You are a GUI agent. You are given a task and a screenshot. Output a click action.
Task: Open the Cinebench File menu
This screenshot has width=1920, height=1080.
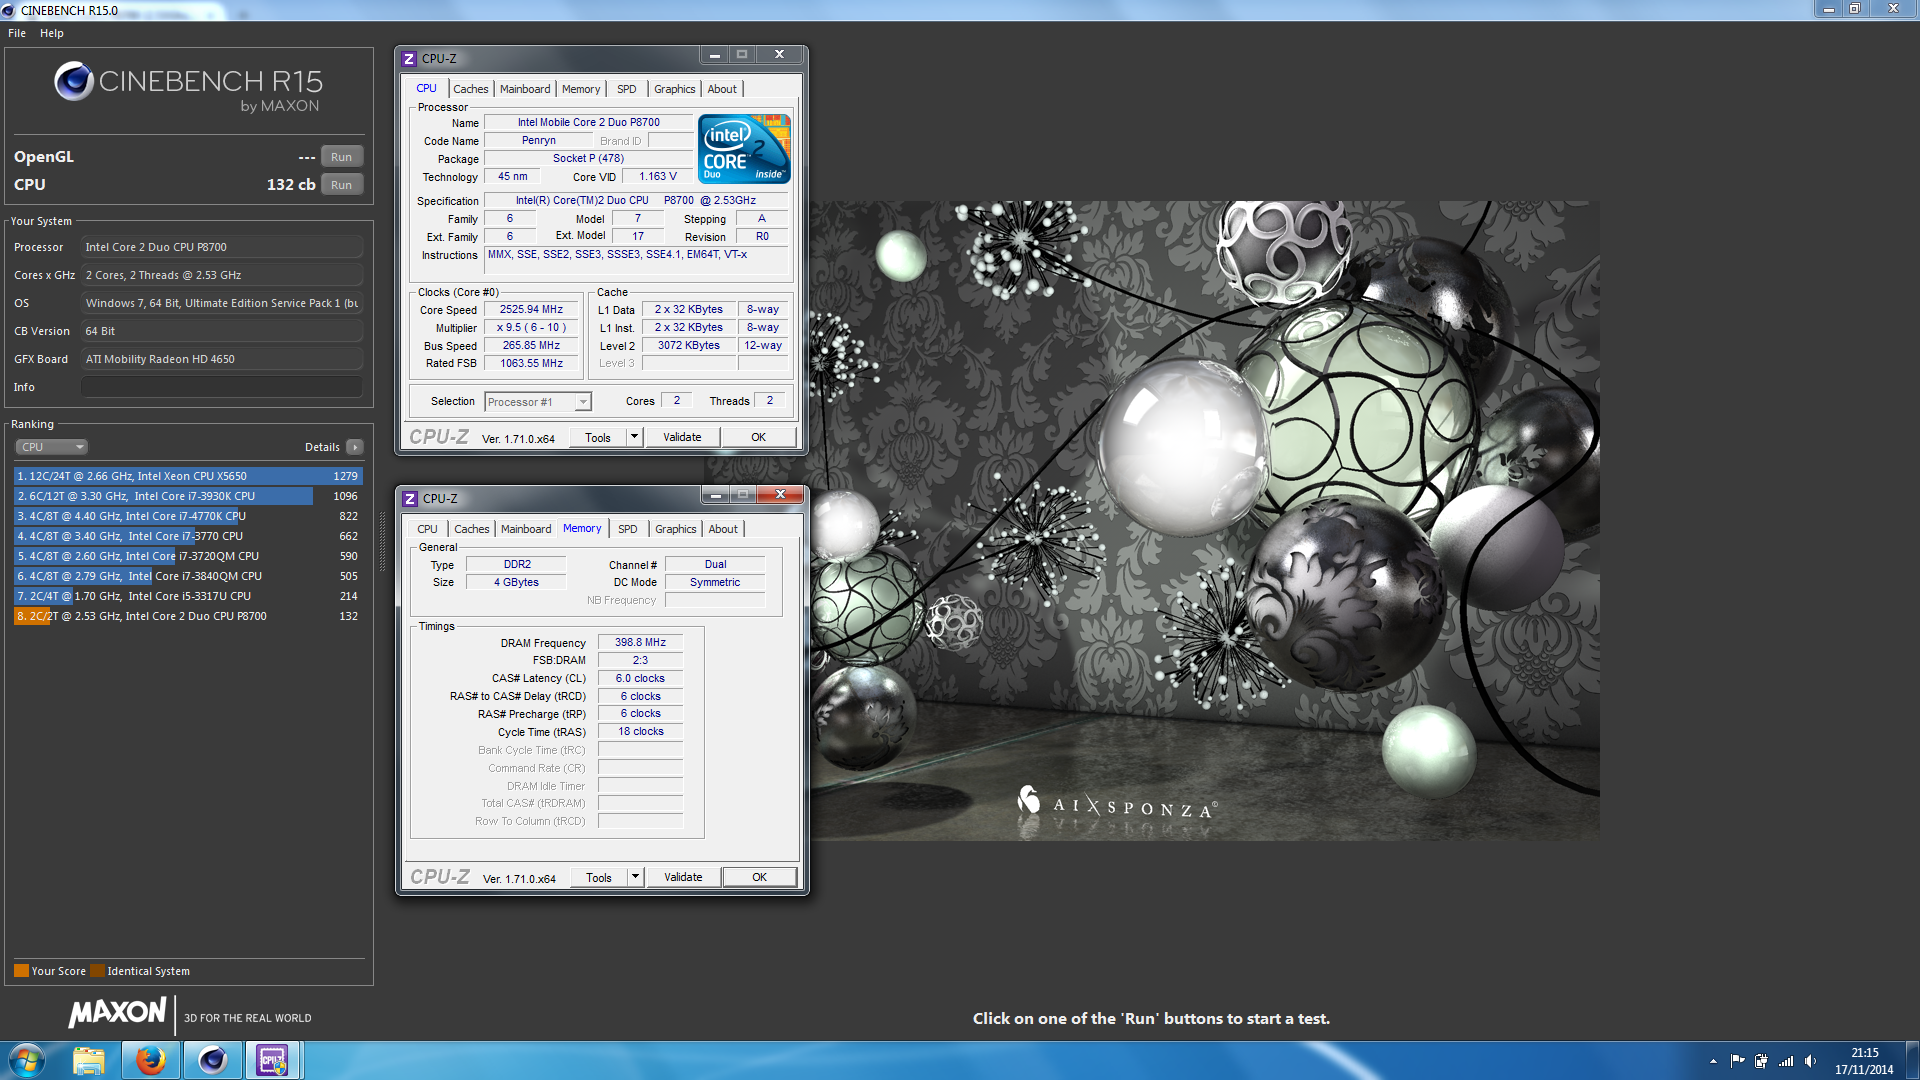tap(17, 33)
